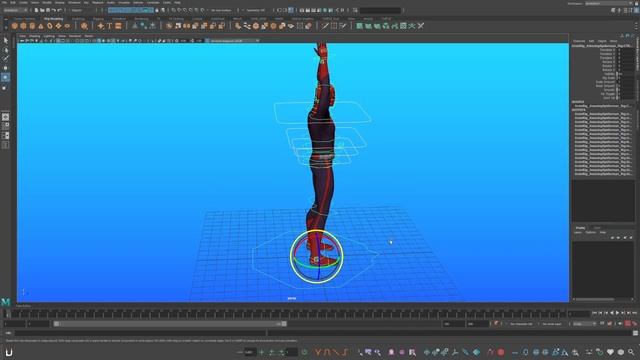This screenshot has height=360, width=640.
Task: Open the No Character Set dropdown
Action: tap(522, 324)
